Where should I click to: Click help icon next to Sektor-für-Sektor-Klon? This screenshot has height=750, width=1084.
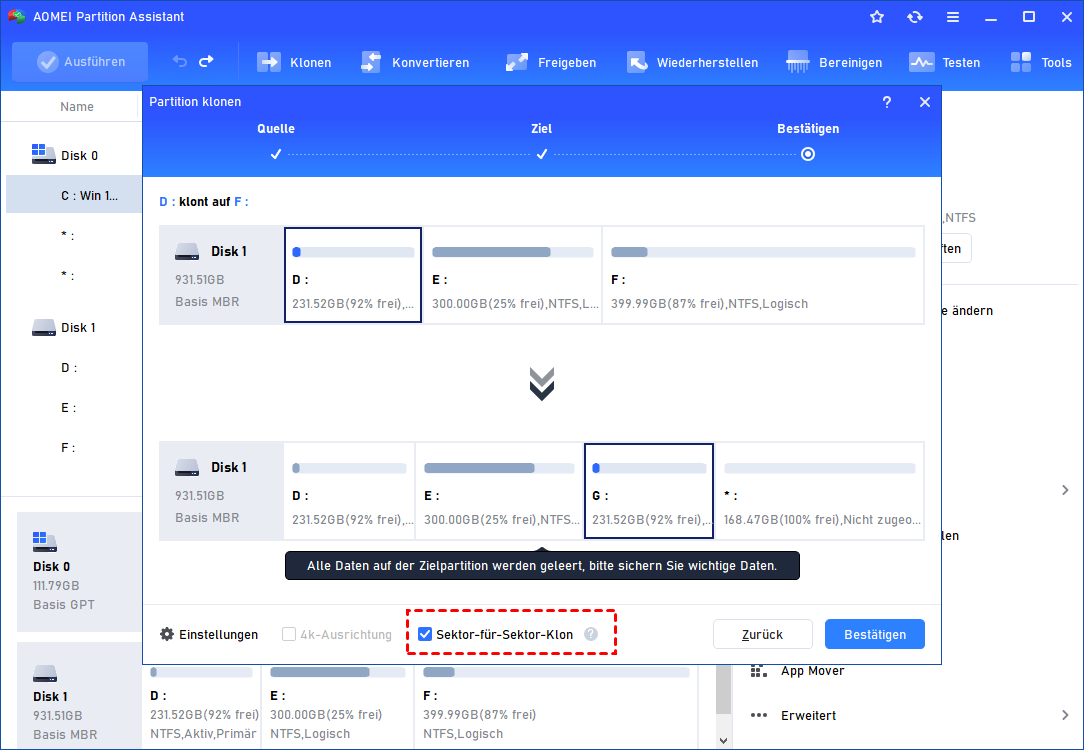[590, 634]
